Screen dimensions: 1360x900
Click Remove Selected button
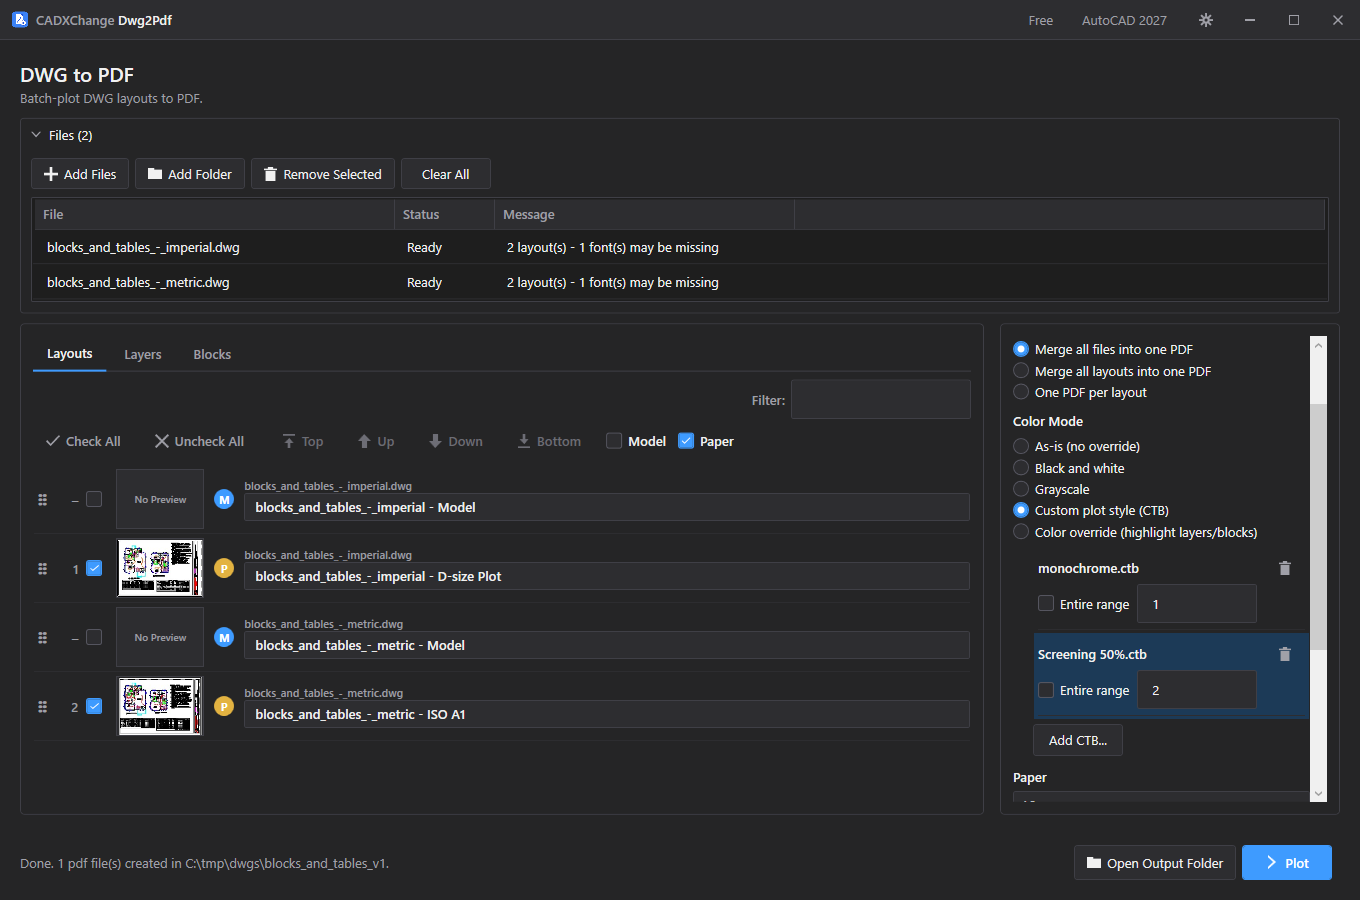(x=323, y=174)
